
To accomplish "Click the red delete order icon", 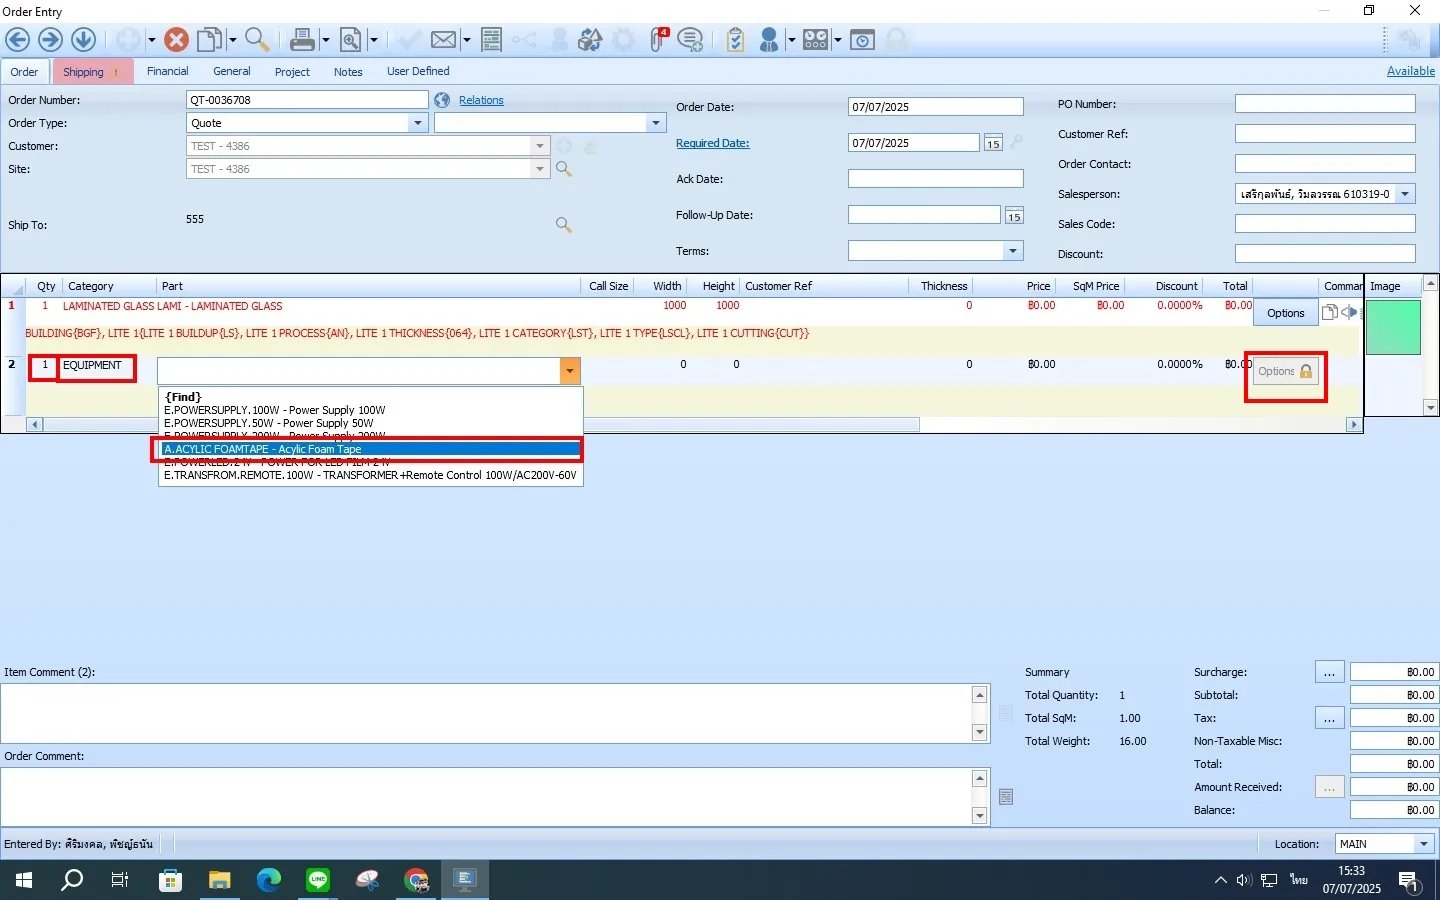I will pyautogui.click(x=176, y=40).
